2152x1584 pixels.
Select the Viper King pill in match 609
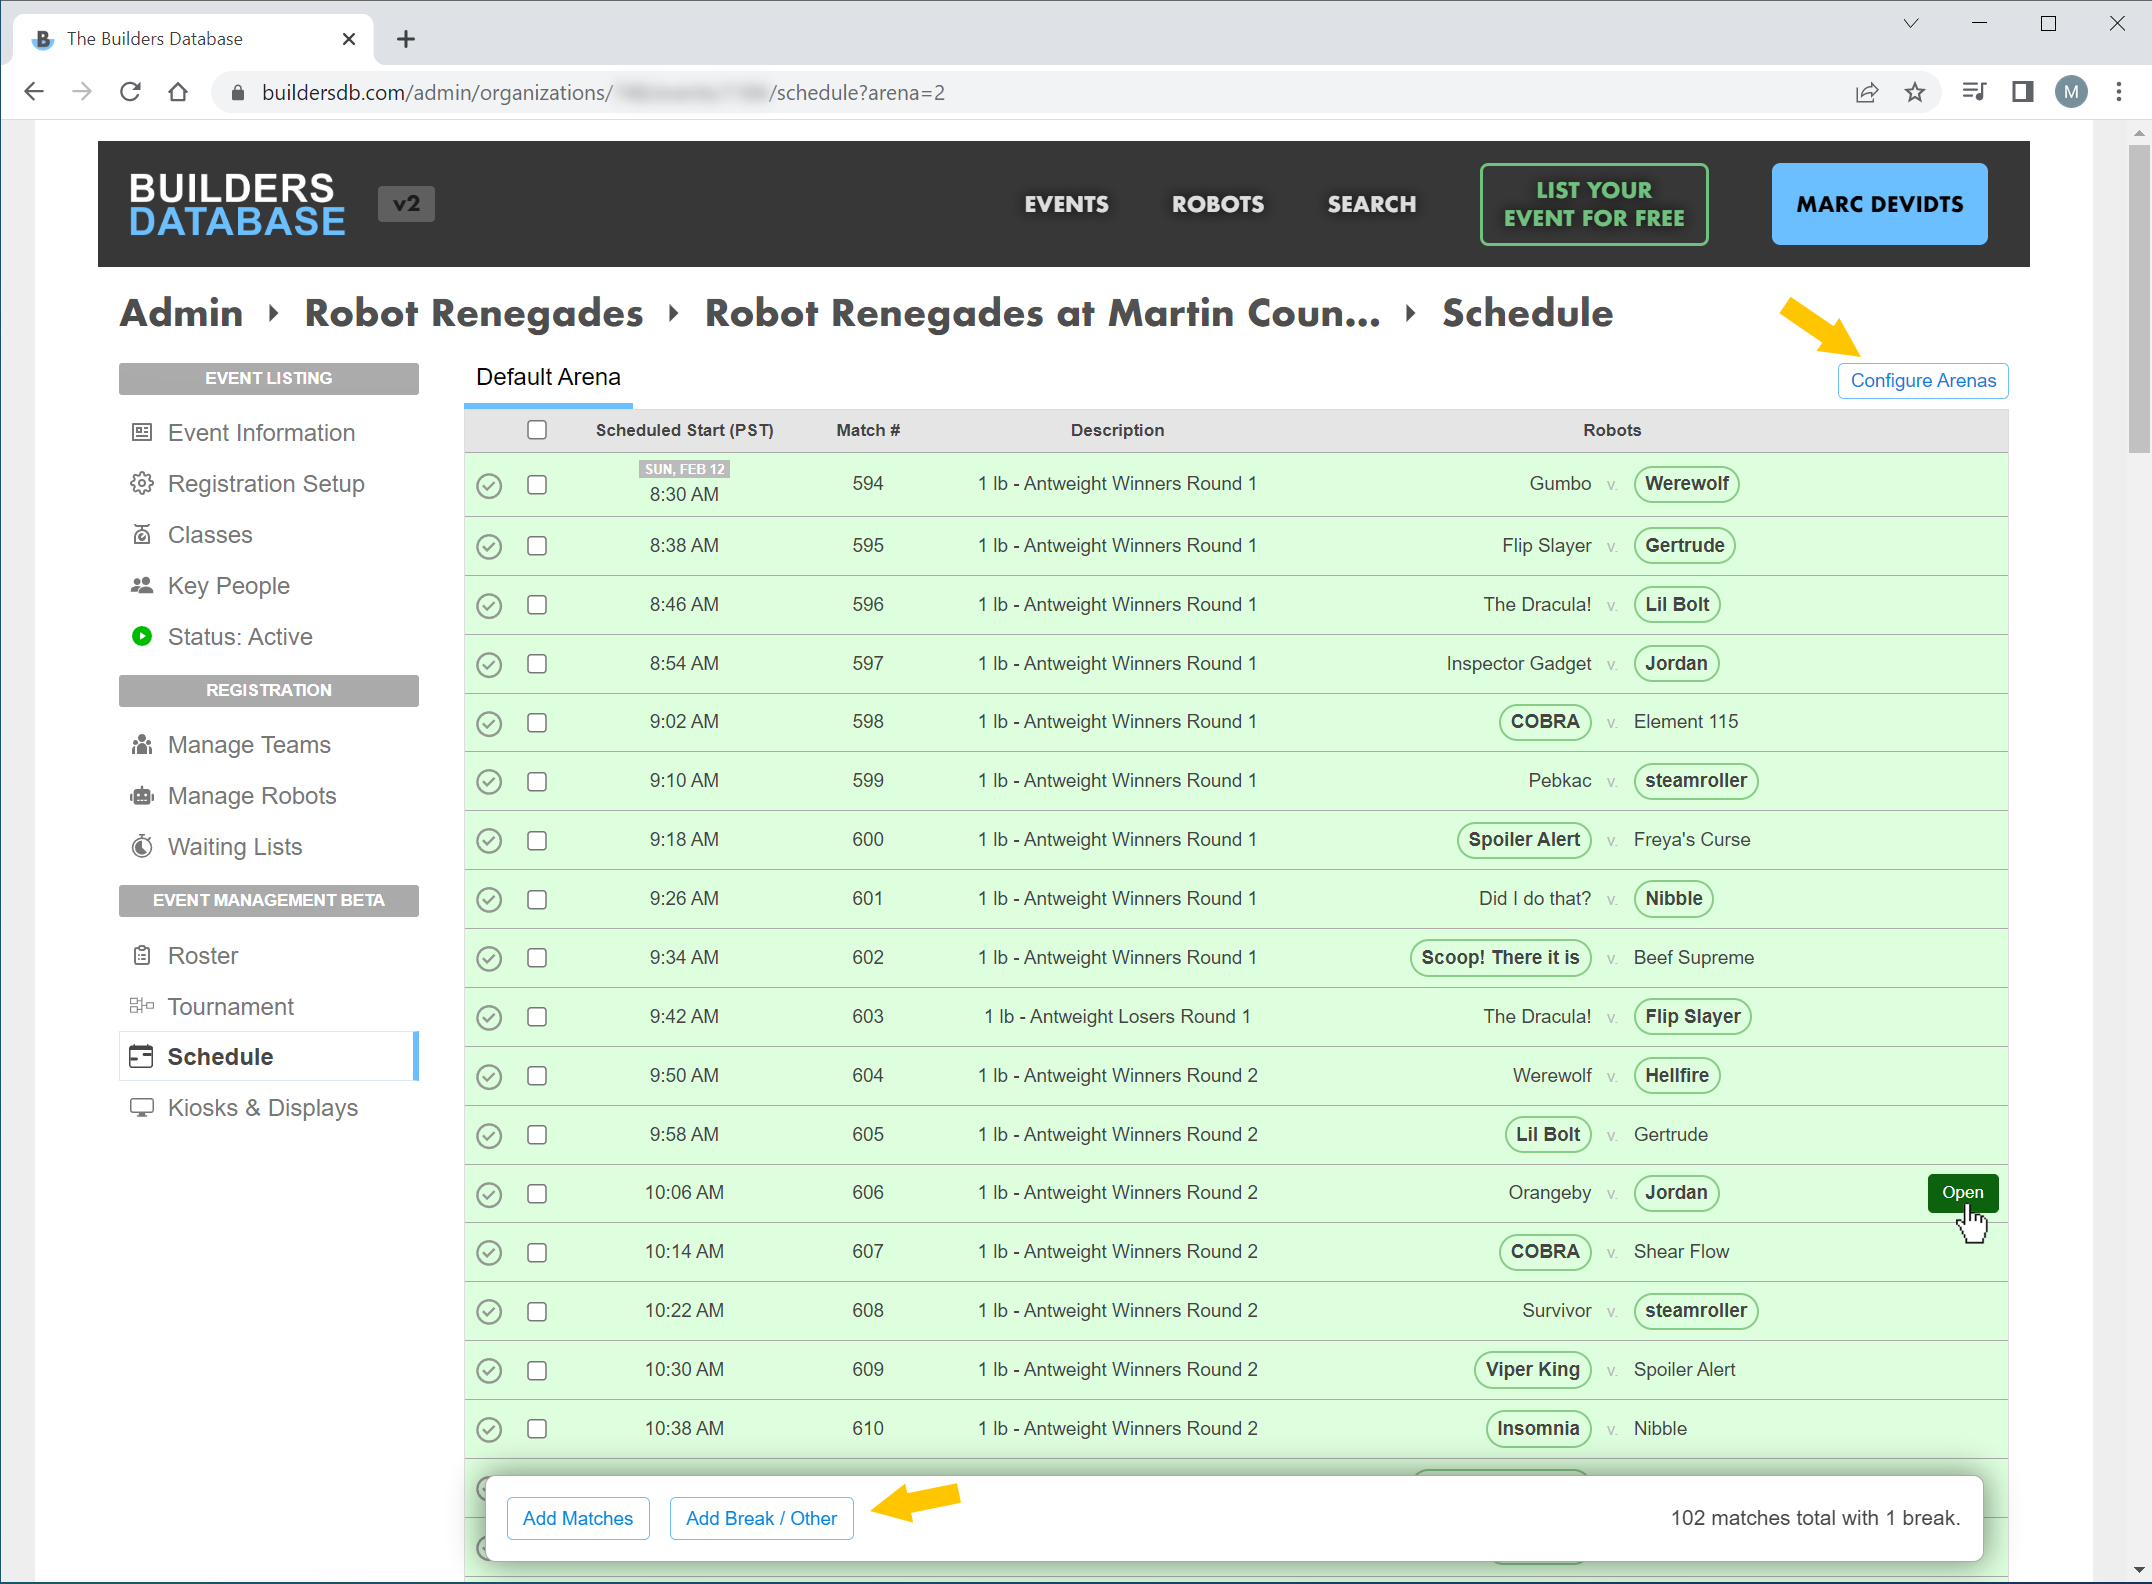tap(1532, 1370)
